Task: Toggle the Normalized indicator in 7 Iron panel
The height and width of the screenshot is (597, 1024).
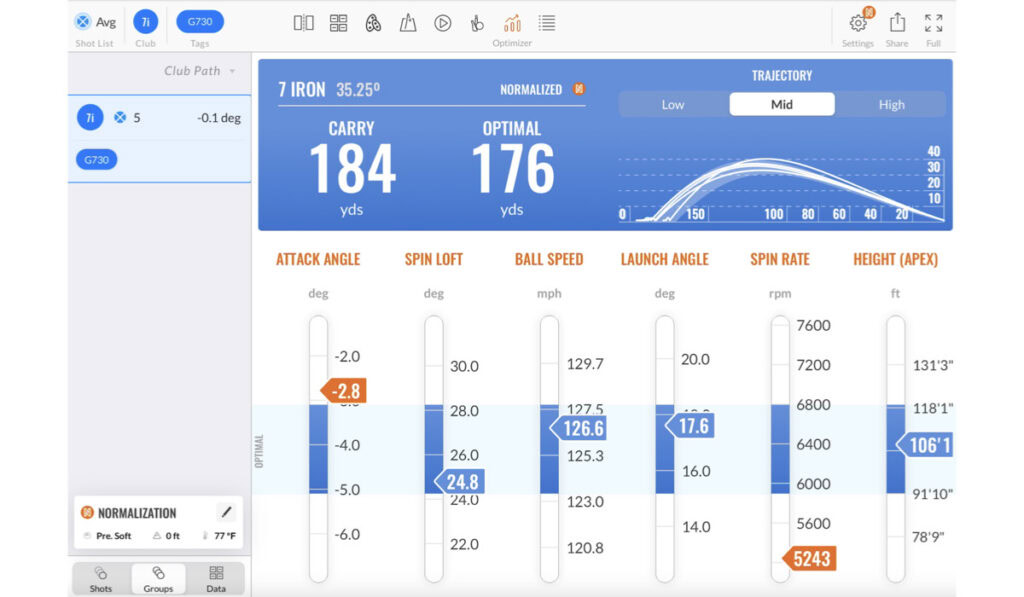Action: 578,90
